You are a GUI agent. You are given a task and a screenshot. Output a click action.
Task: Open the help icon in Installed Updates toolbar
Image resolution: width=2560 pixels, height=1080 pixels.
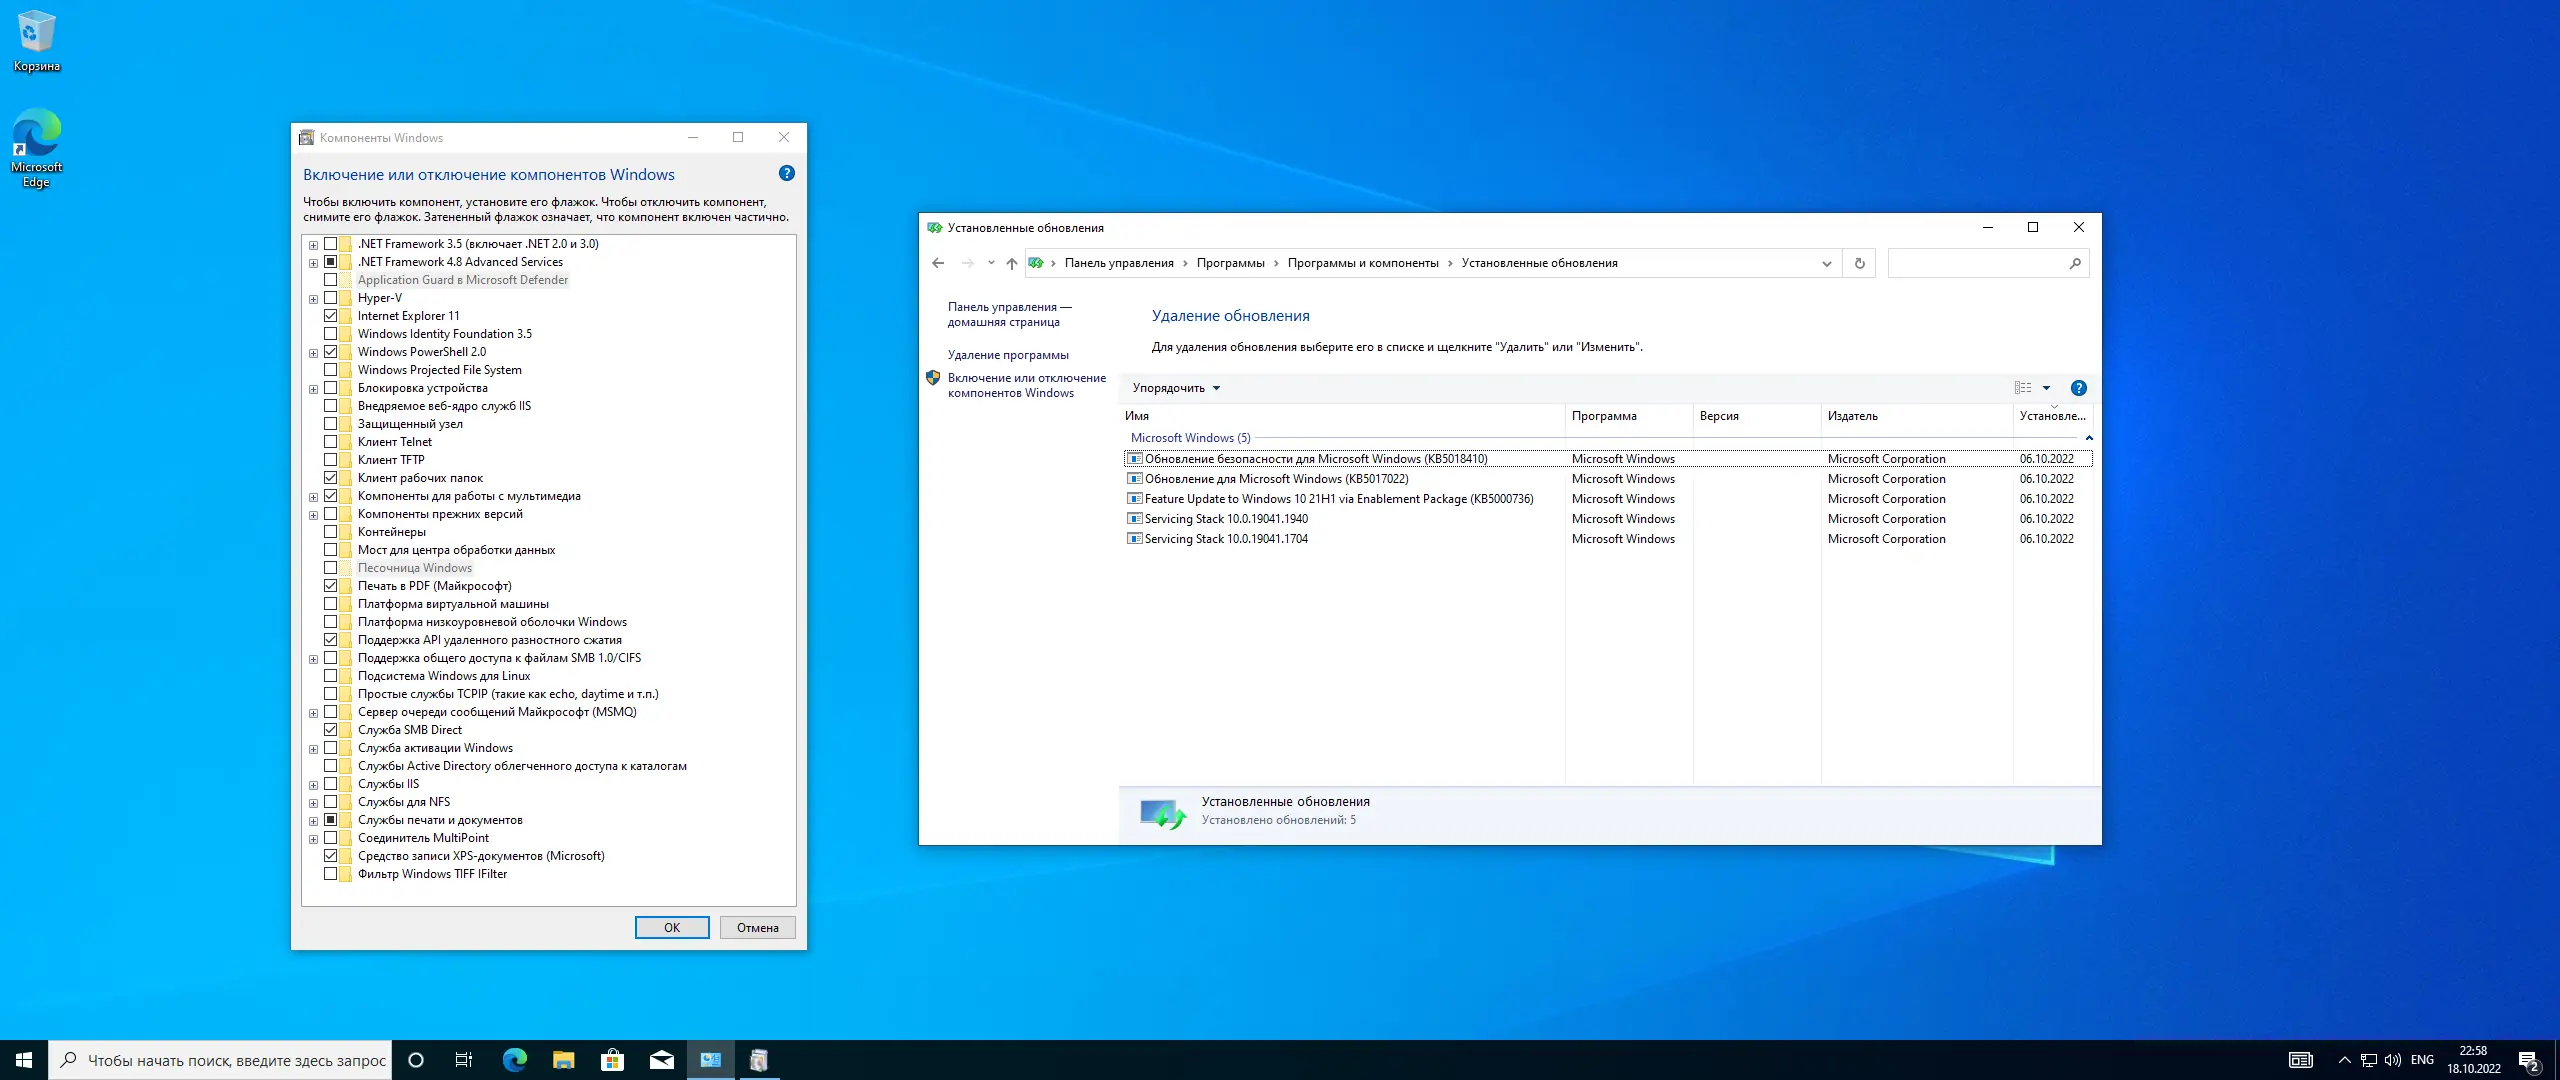click(2078, 388)
